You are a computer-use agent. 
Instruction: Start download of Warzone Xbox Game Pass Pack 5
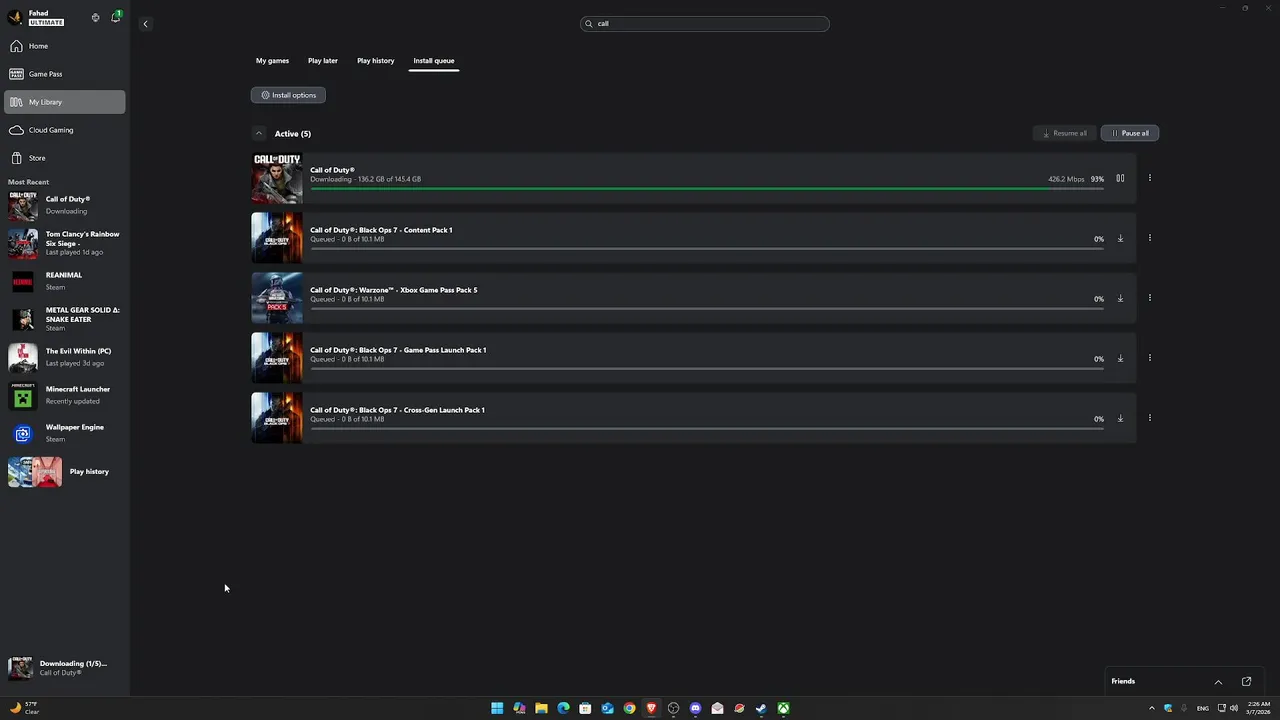1120,298
